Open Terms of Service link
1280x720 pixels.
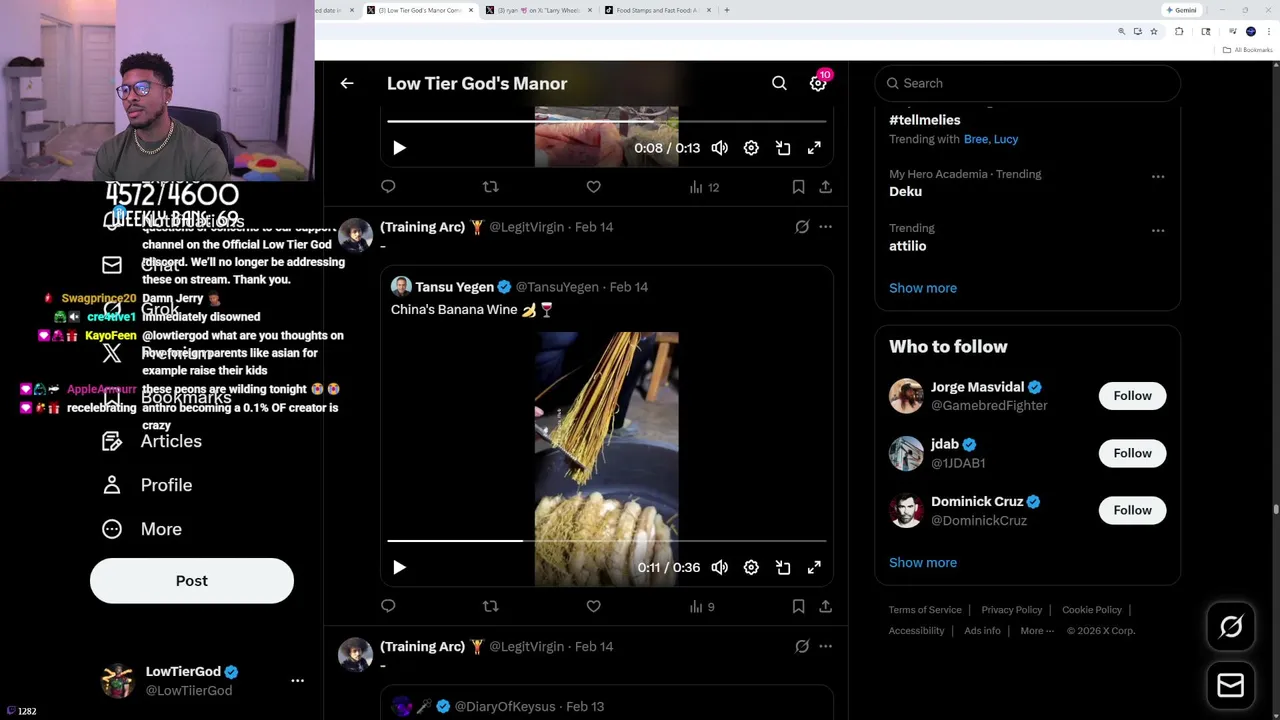coord(925,610)
